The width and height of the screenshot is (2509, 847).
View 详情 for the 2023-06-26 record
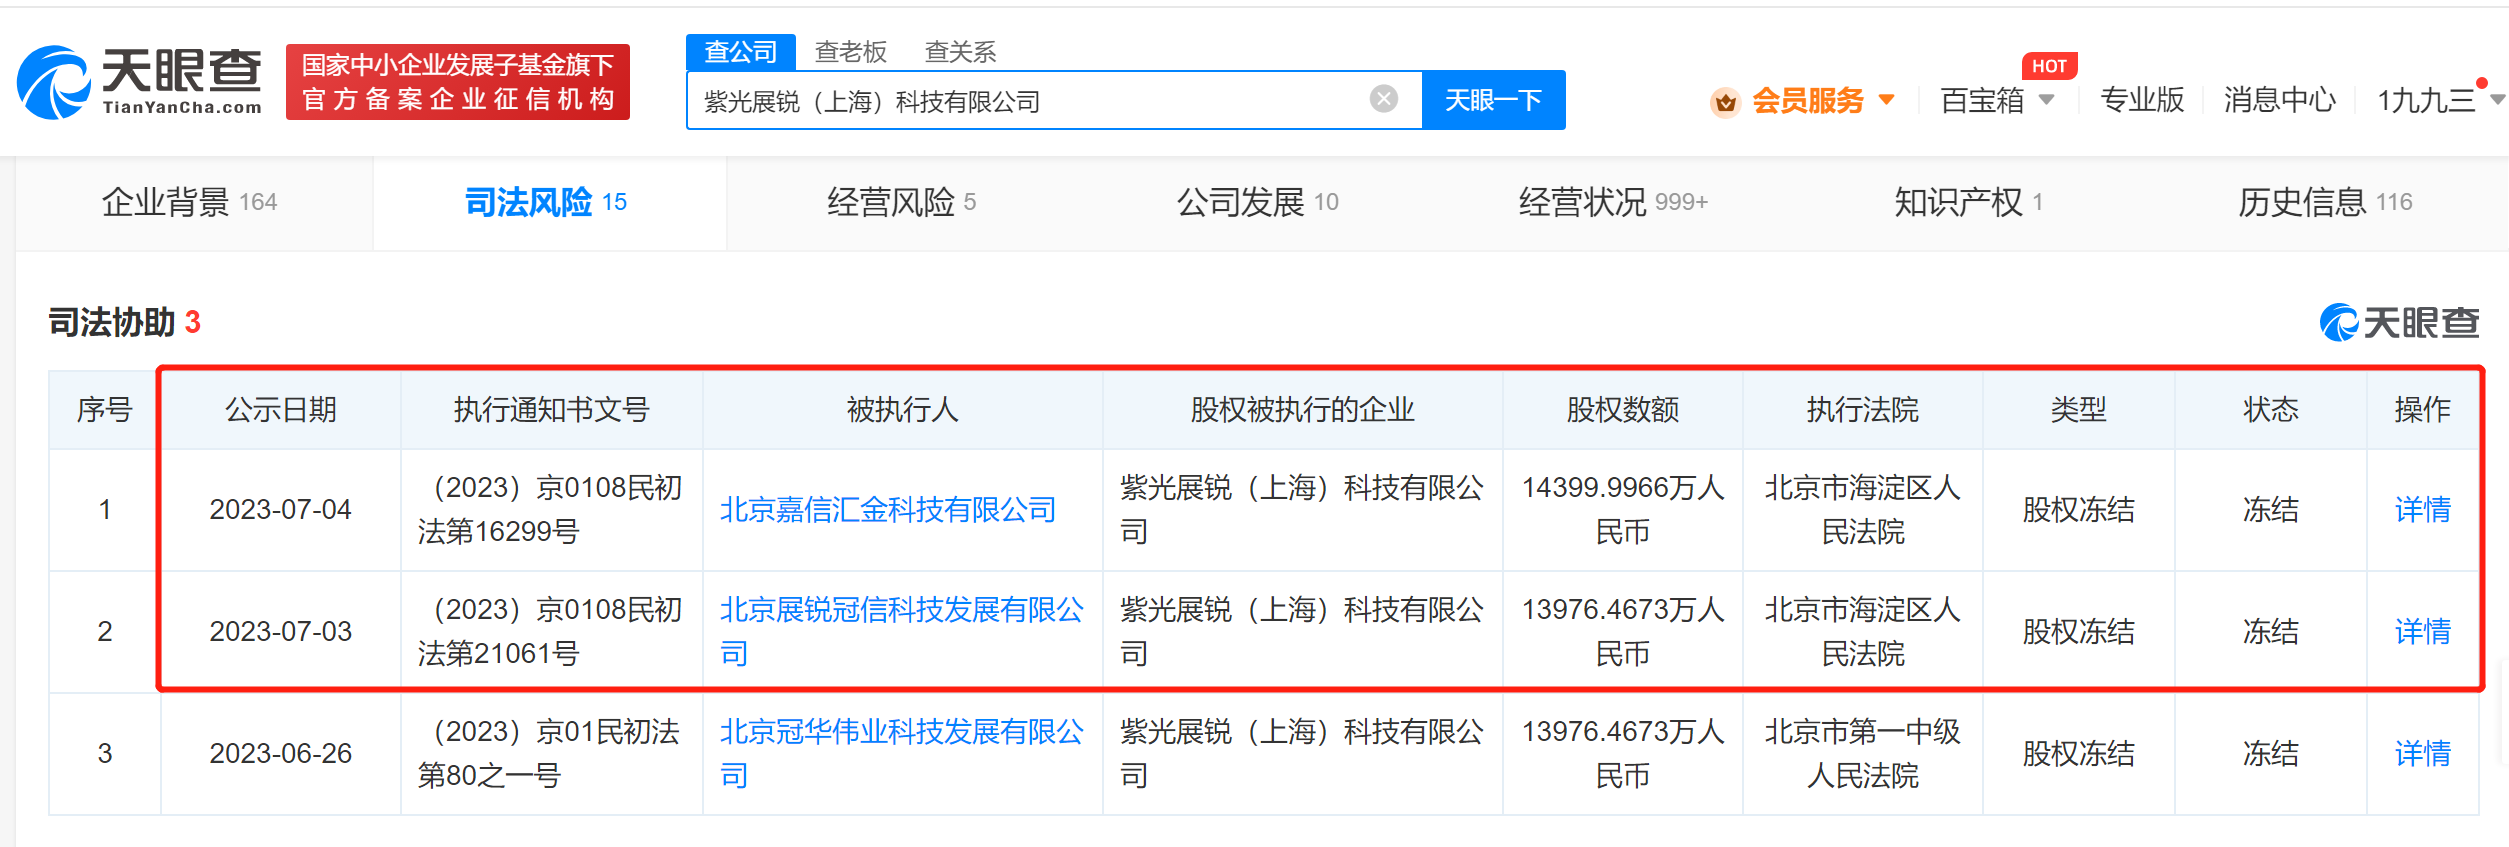pyautogui.click(x=2422, y=754)
